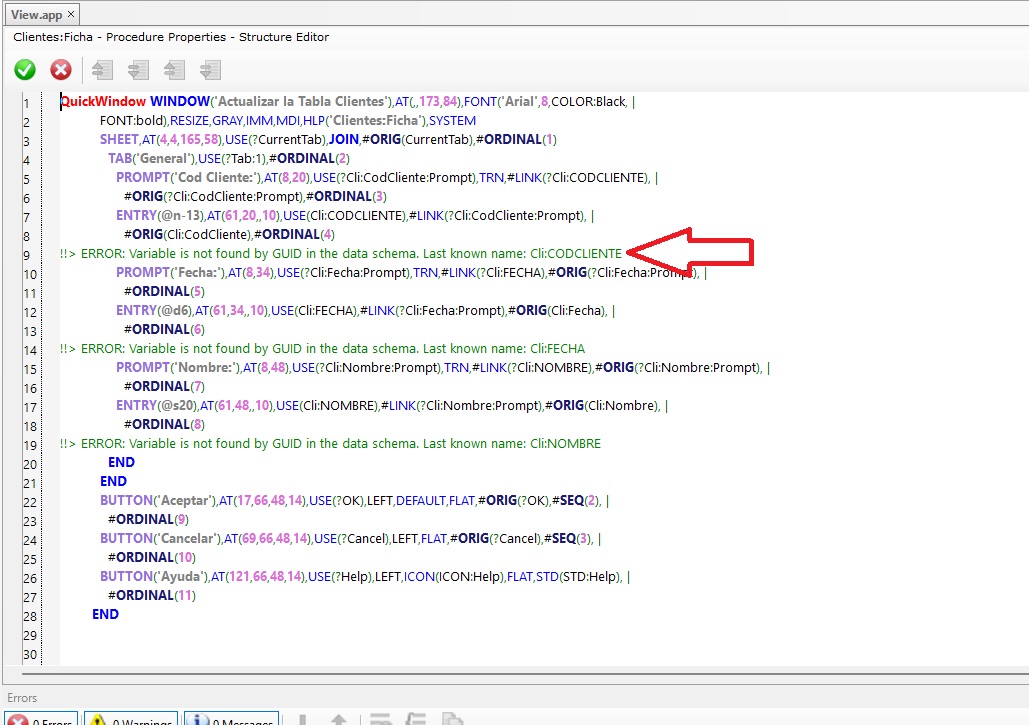
Task: Click line number 30 in the gutter
Action: coord(30,654)
